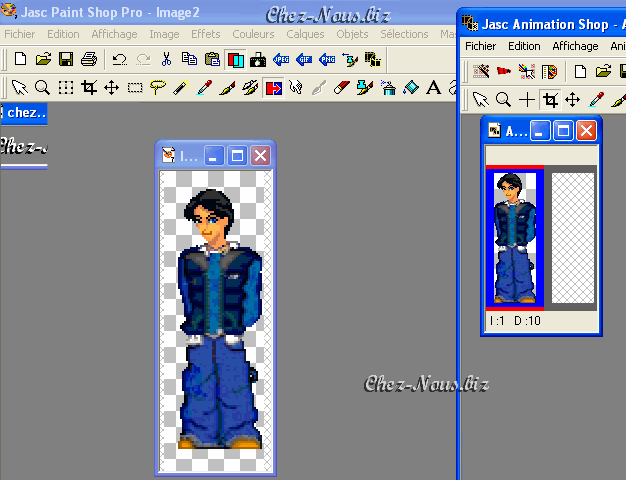Open the Effets menu

tap(206, 34)
